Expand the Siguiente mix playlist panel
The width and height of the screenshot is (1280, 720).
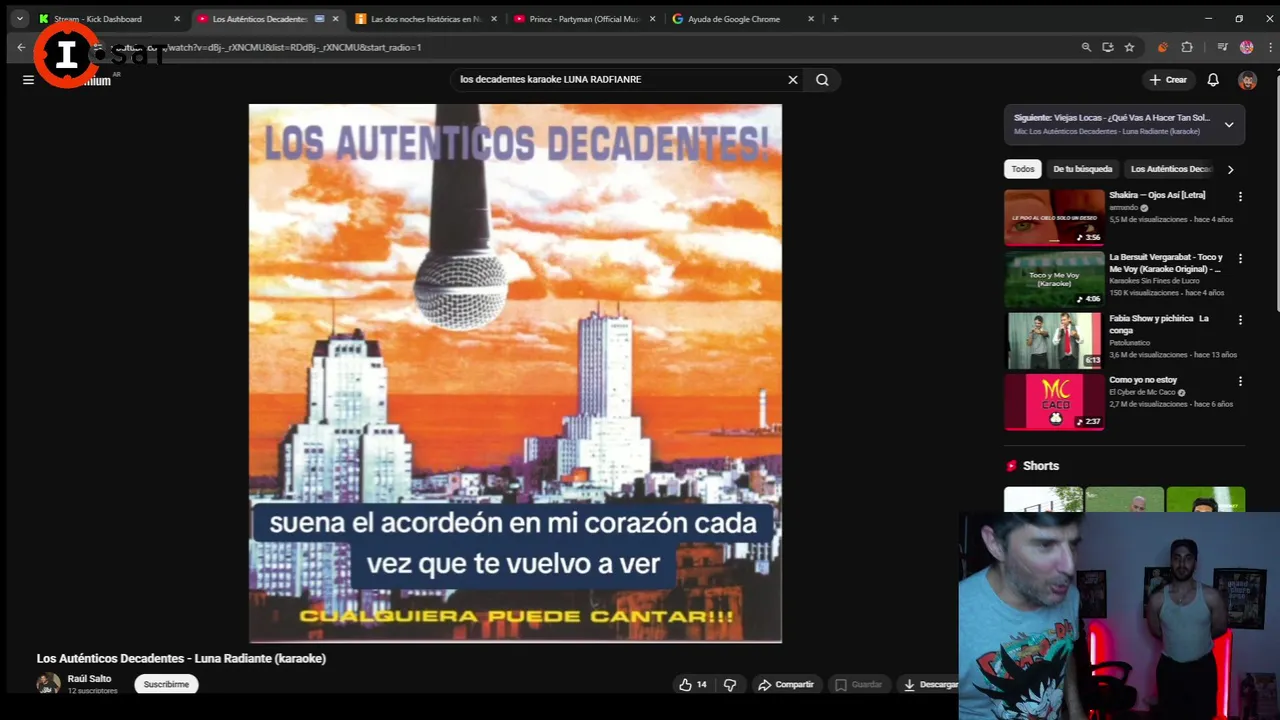pos(1229,125)
